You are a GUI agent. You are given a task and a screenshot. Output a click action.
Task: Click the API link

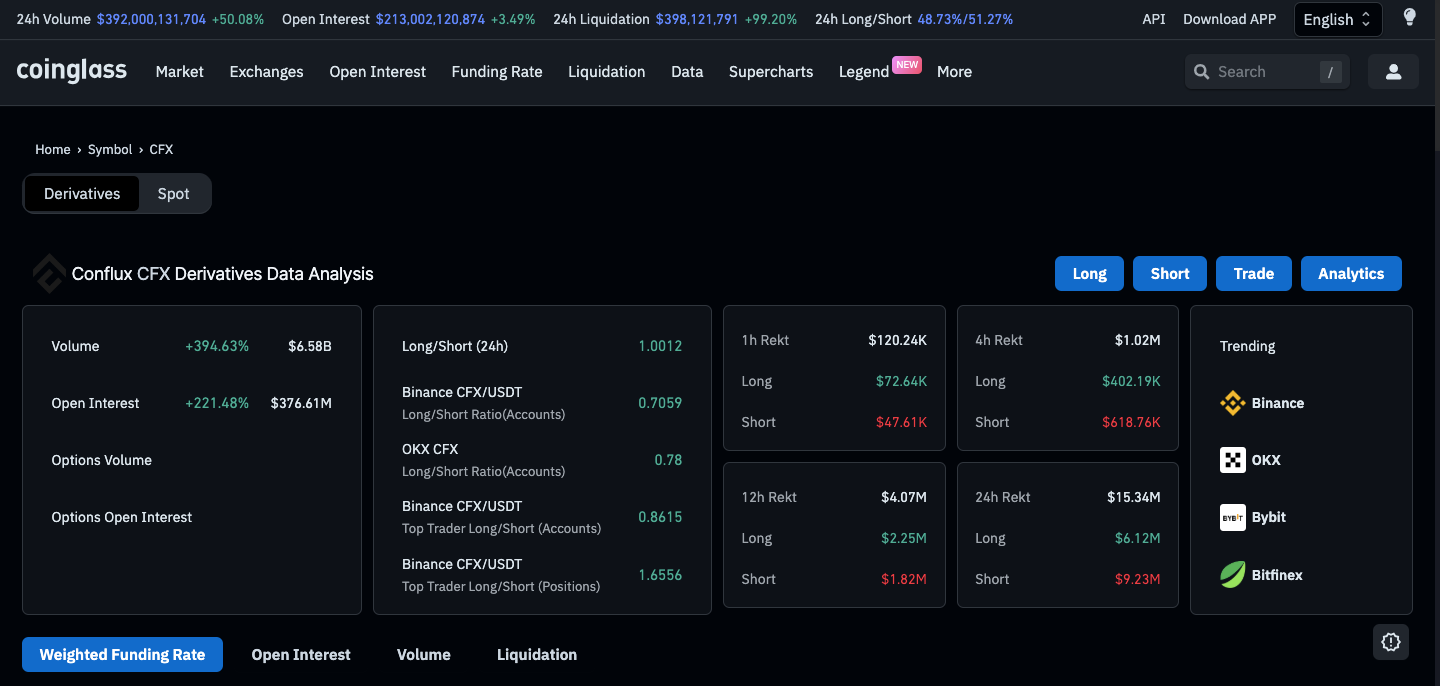tap(1154, 19)
